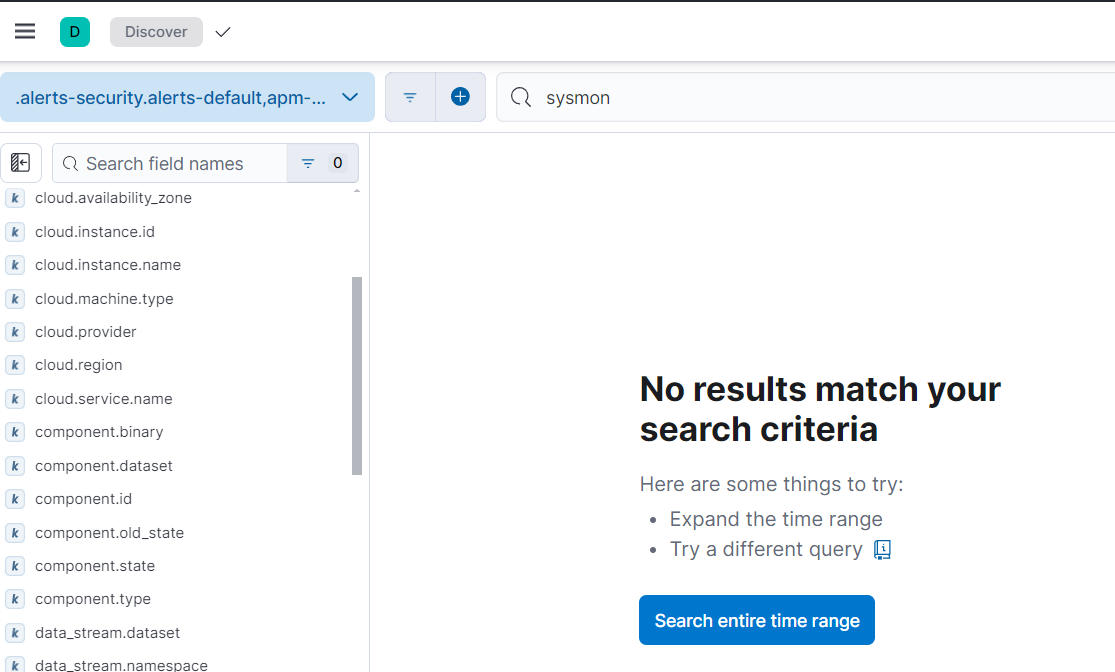
Task: Click the Search field names box
Action: pos(170,163)
